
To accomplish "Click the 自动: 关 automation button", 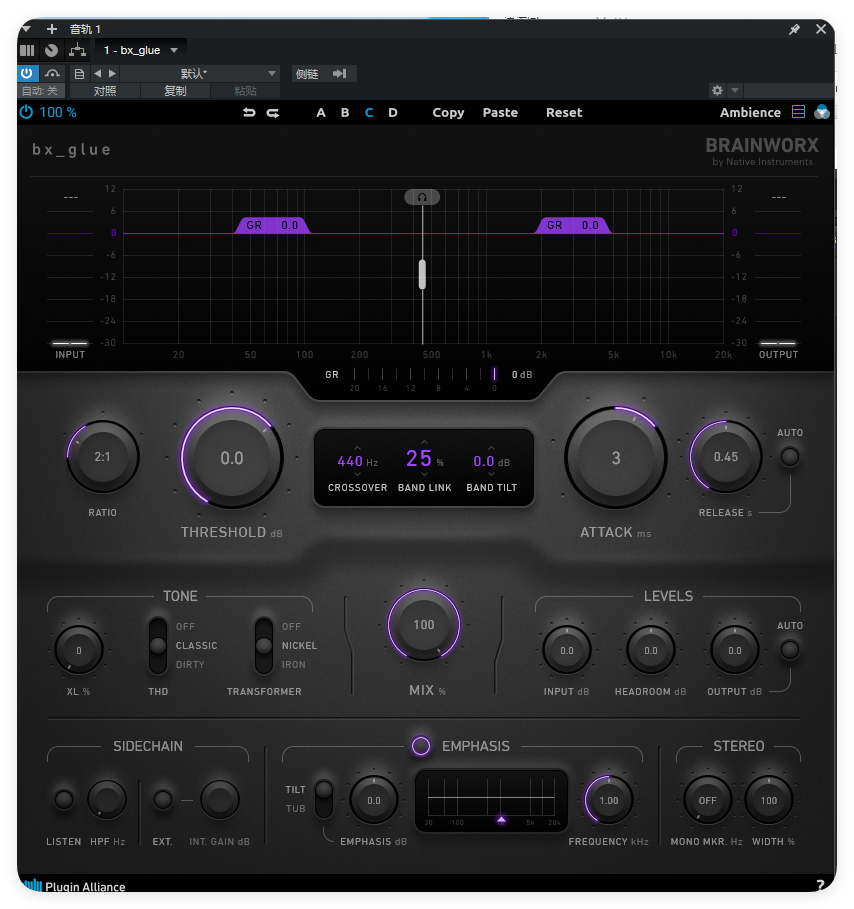I will [x=39, y=91].
